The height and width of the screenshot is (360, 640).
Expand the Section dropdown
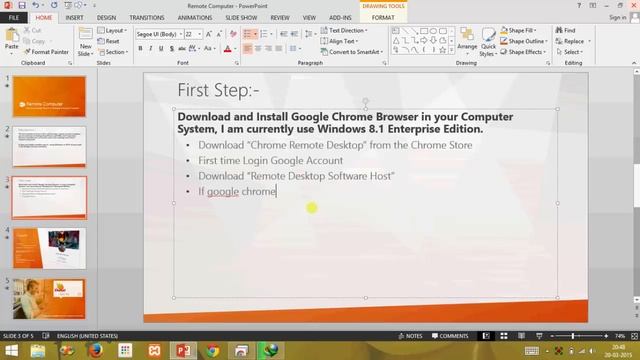[x=113, y=52]
